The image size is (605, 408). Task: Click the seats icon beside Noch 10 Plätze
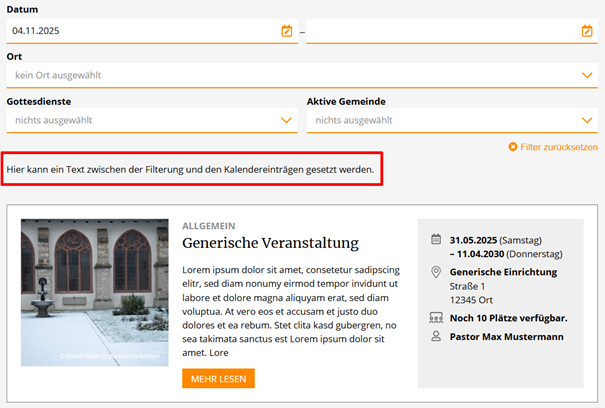436,318
